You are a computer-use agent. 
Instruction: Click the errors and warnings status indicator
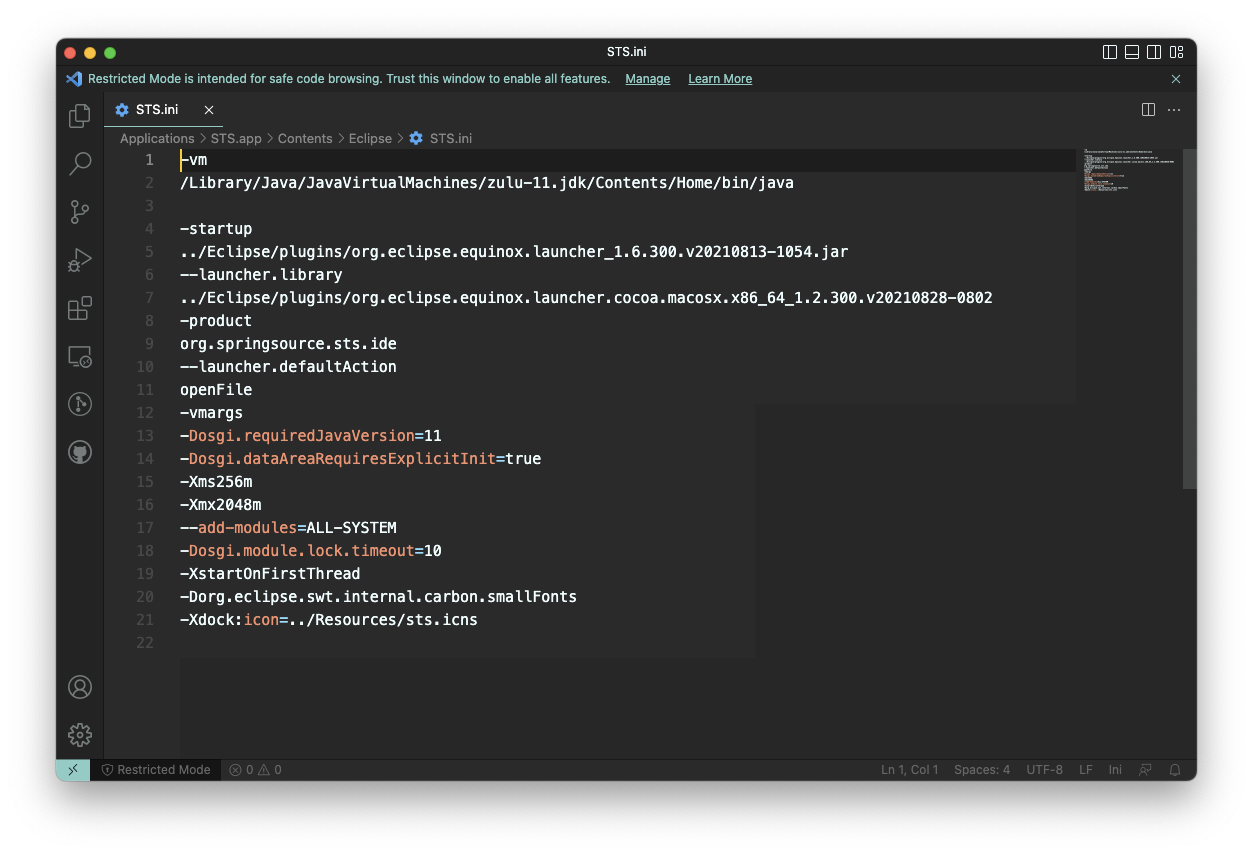(x=255, y=770)
